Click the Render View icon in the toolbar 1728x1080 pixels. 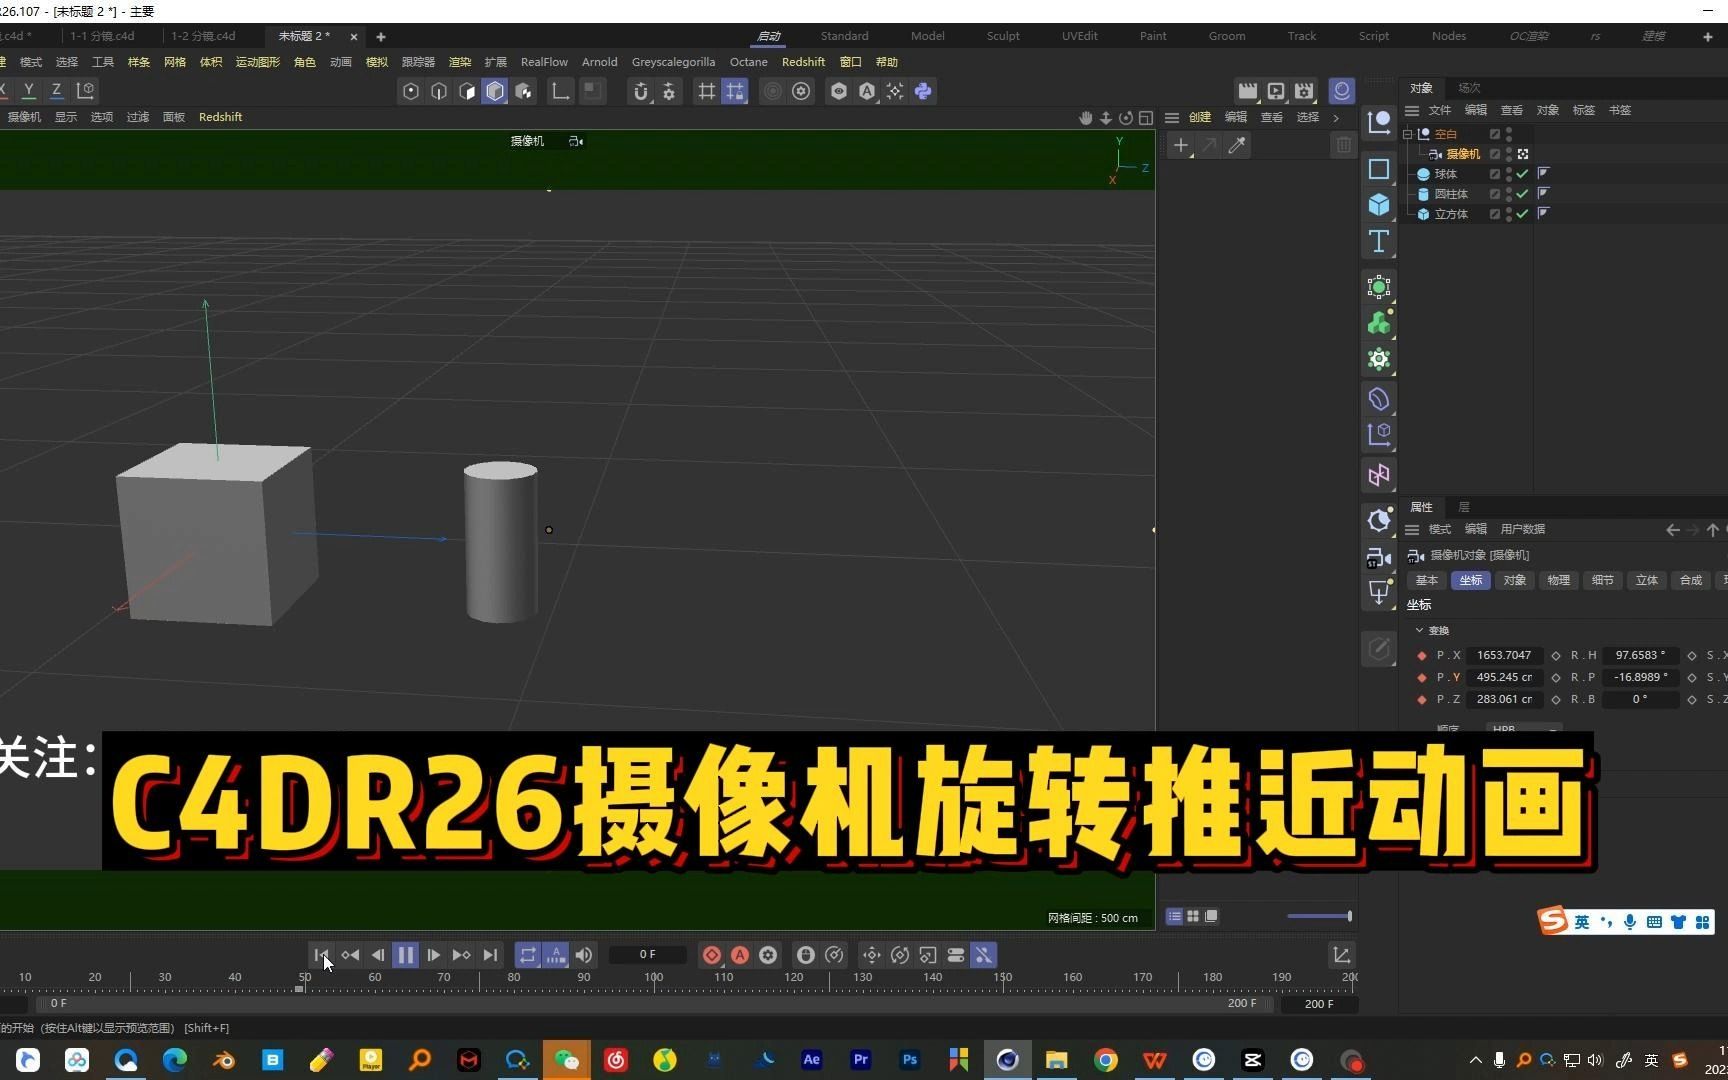[x=1246, y=91]
